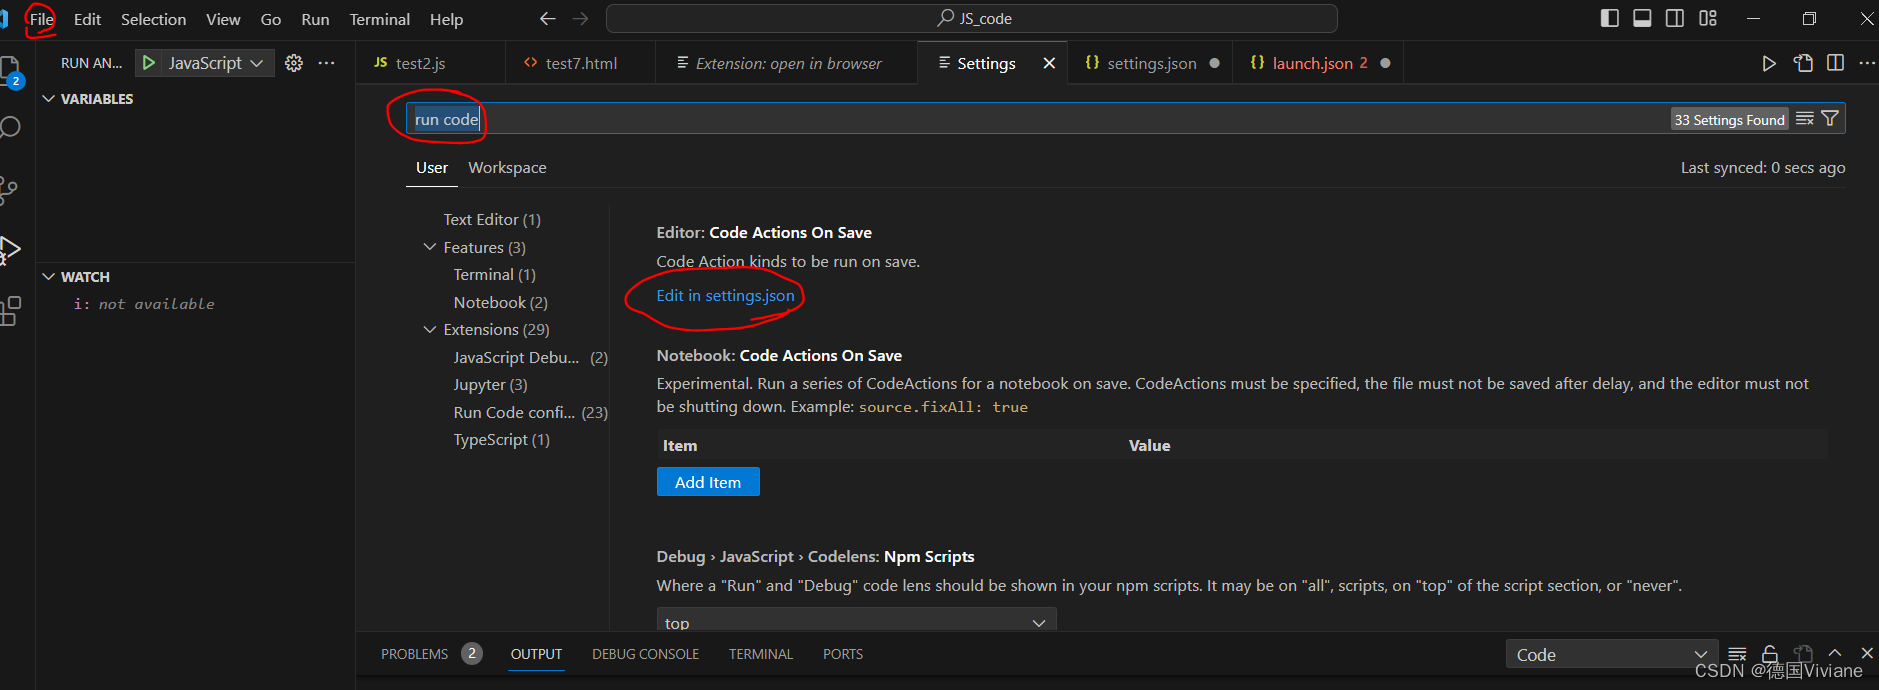The width and height of the screenshot is (1879, 690).
Task: Click the JS_code command center search bar
Action: tap(972, 19)
